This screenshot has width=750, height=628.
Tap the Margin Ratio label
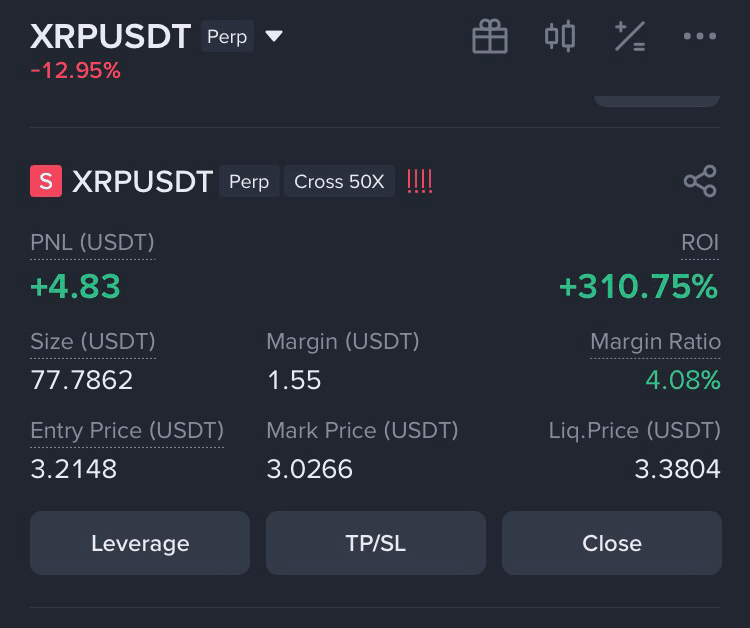point(655,341)
